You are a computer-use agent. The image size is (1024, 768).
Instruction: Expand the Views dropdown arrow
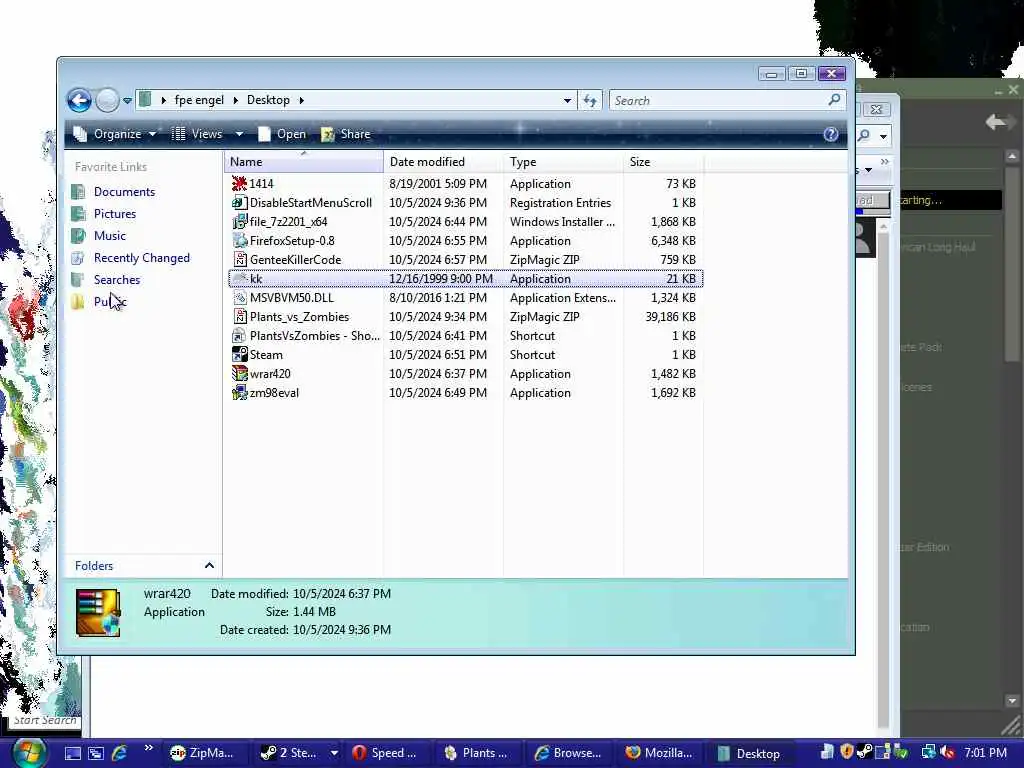tap(239, 134)
